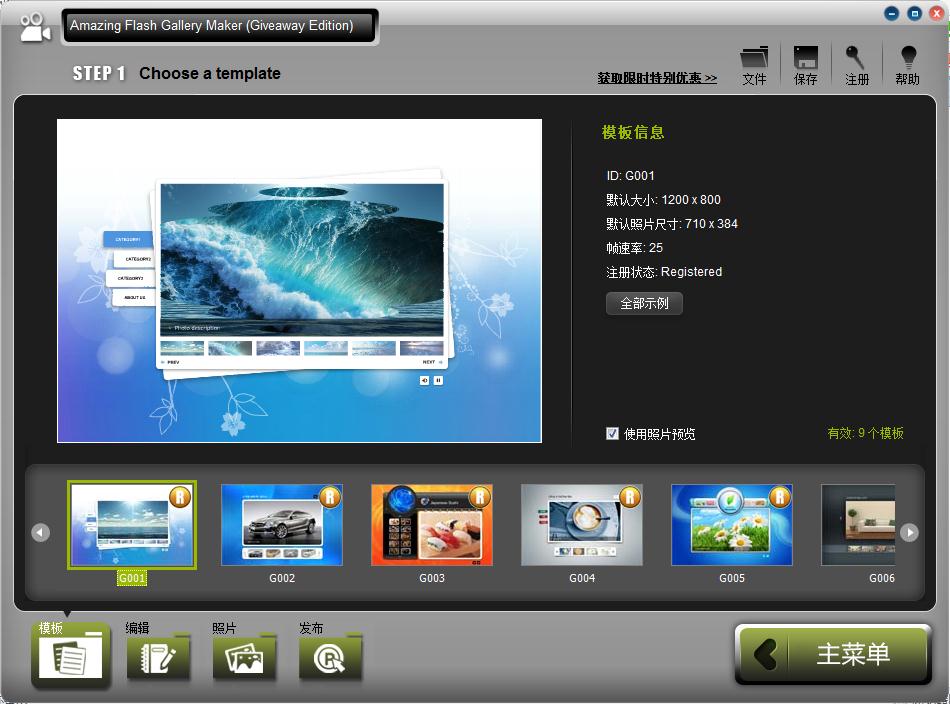Click the 主菜单 (Main Menu) button

click(x=833, y=654)
